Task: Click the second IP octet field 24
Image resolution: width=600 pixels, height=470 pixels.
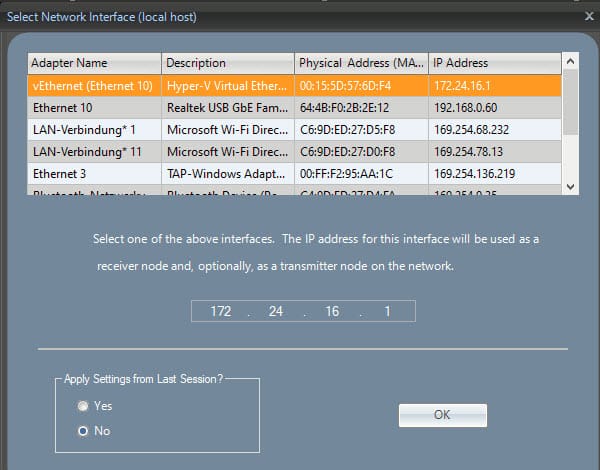Action: (x=275, y=312)
